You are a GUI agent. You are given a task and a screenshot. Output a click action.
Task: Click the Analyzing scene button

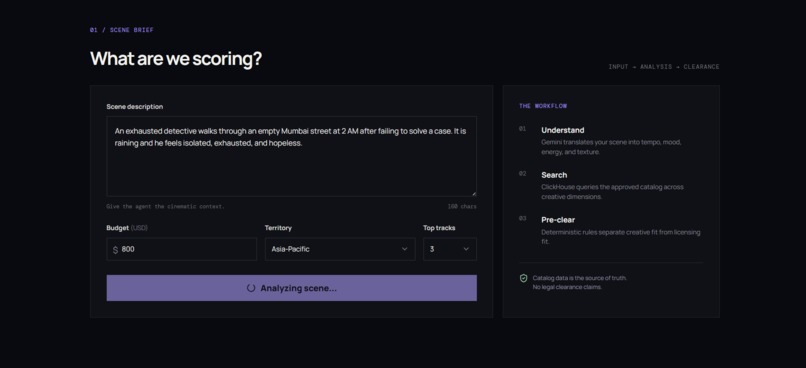coord(291,288)
